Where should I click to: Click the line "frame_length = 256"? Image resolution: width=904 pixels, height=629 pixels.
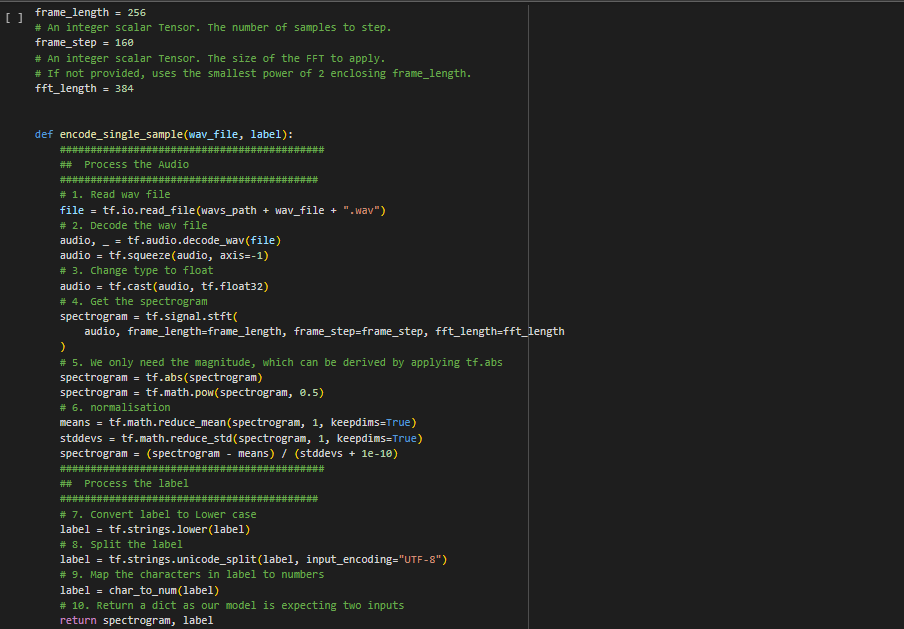(x=90, y=12)
